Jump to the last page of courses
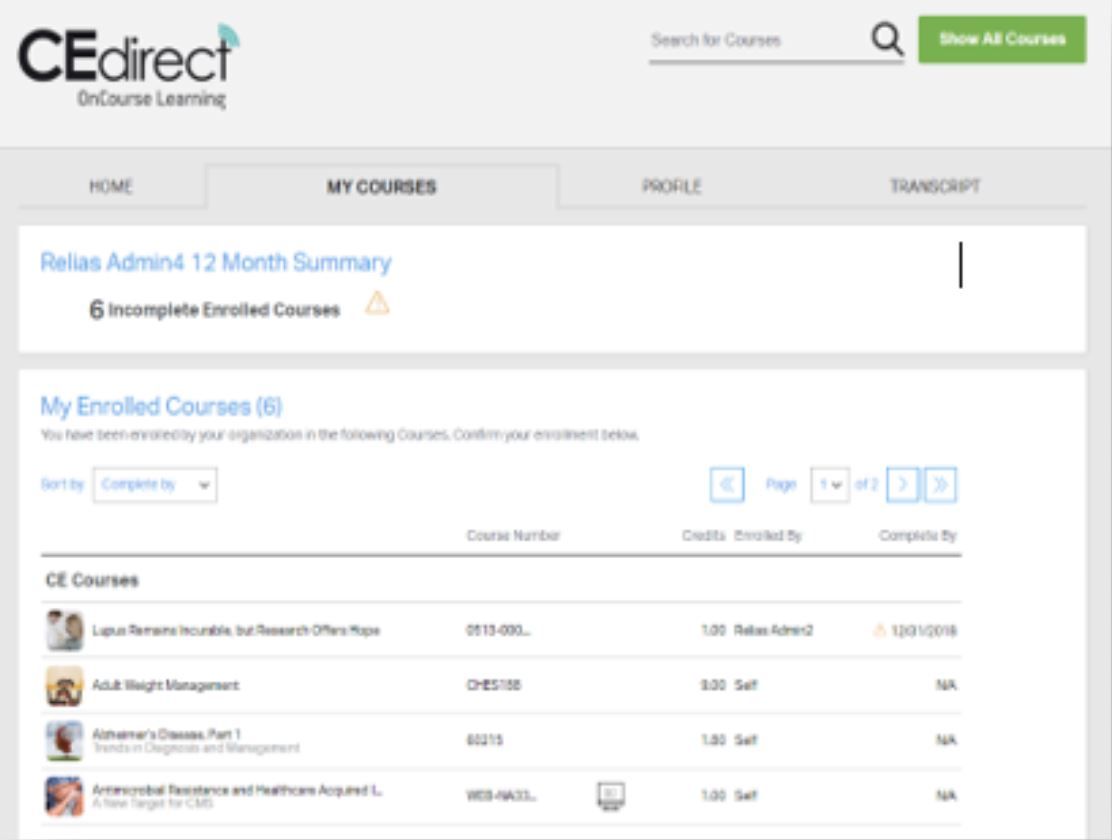This screenshot has width=1112, height=840. [940, 485]
